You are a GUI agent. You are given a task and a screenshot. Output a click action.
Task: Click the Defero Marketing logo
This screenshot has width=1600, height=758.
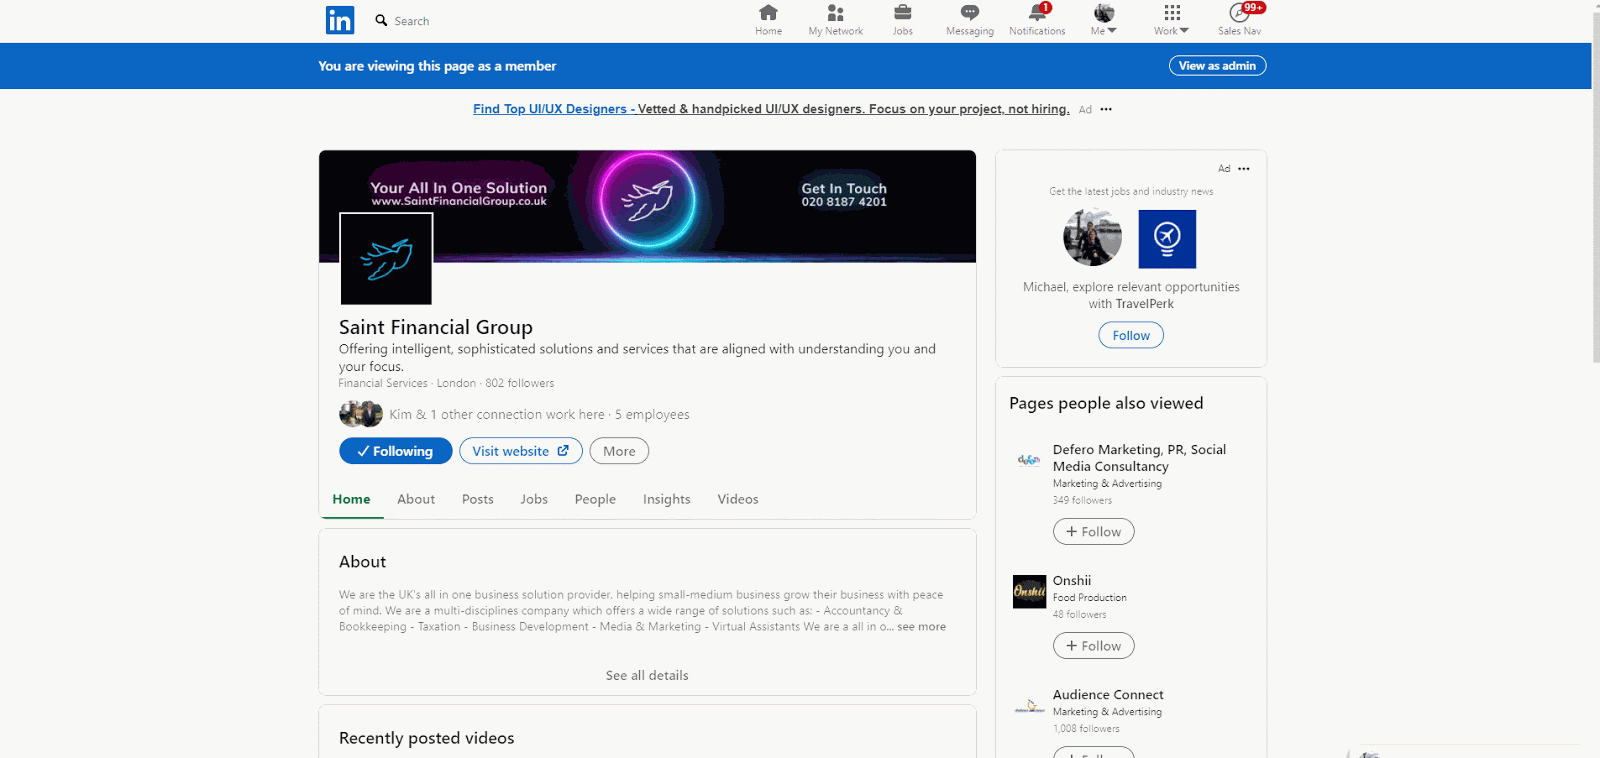(x=1029, y=460)
